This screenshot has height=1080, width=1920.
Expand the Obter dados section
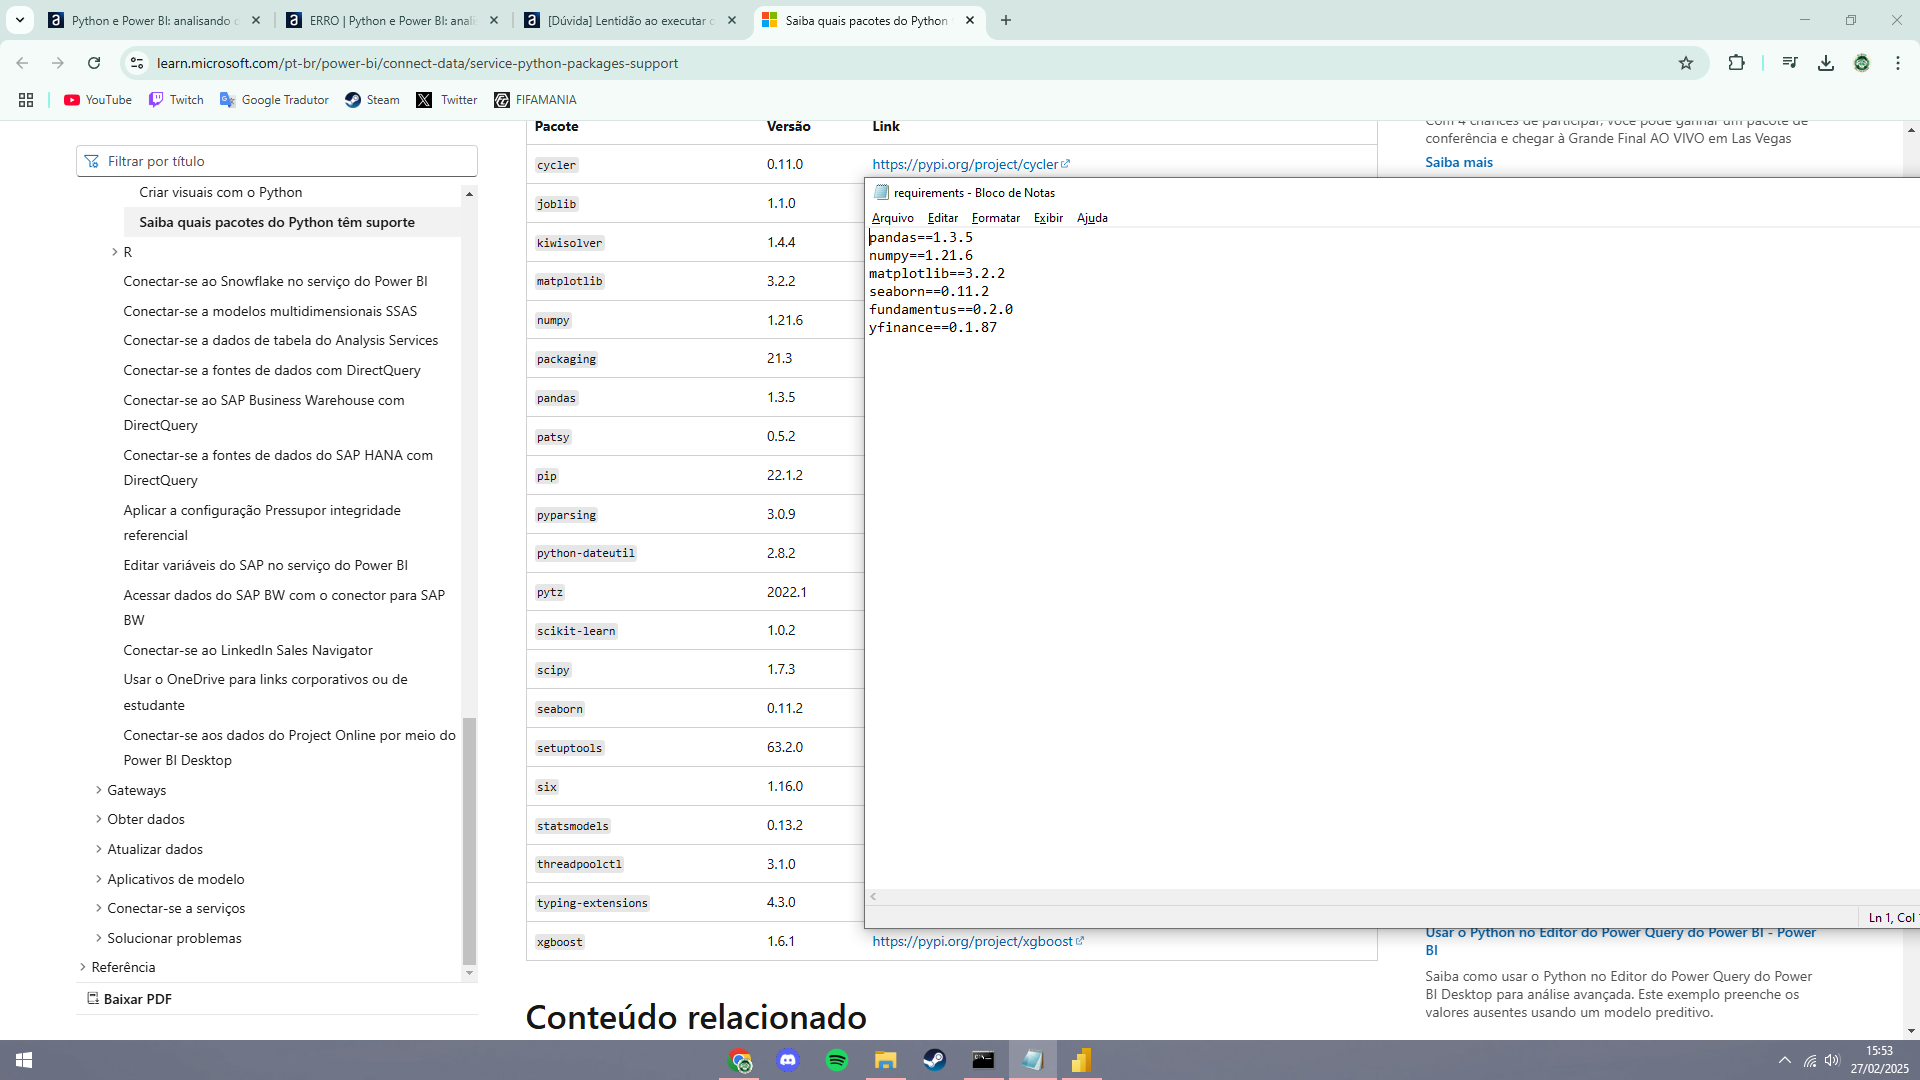[99, 819]
